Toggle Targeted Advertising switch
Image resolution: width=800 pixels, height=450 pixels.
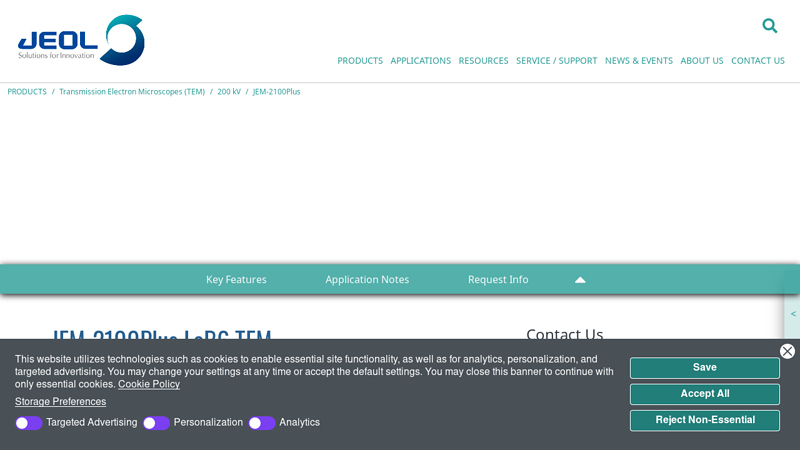[x=28, y=423]
